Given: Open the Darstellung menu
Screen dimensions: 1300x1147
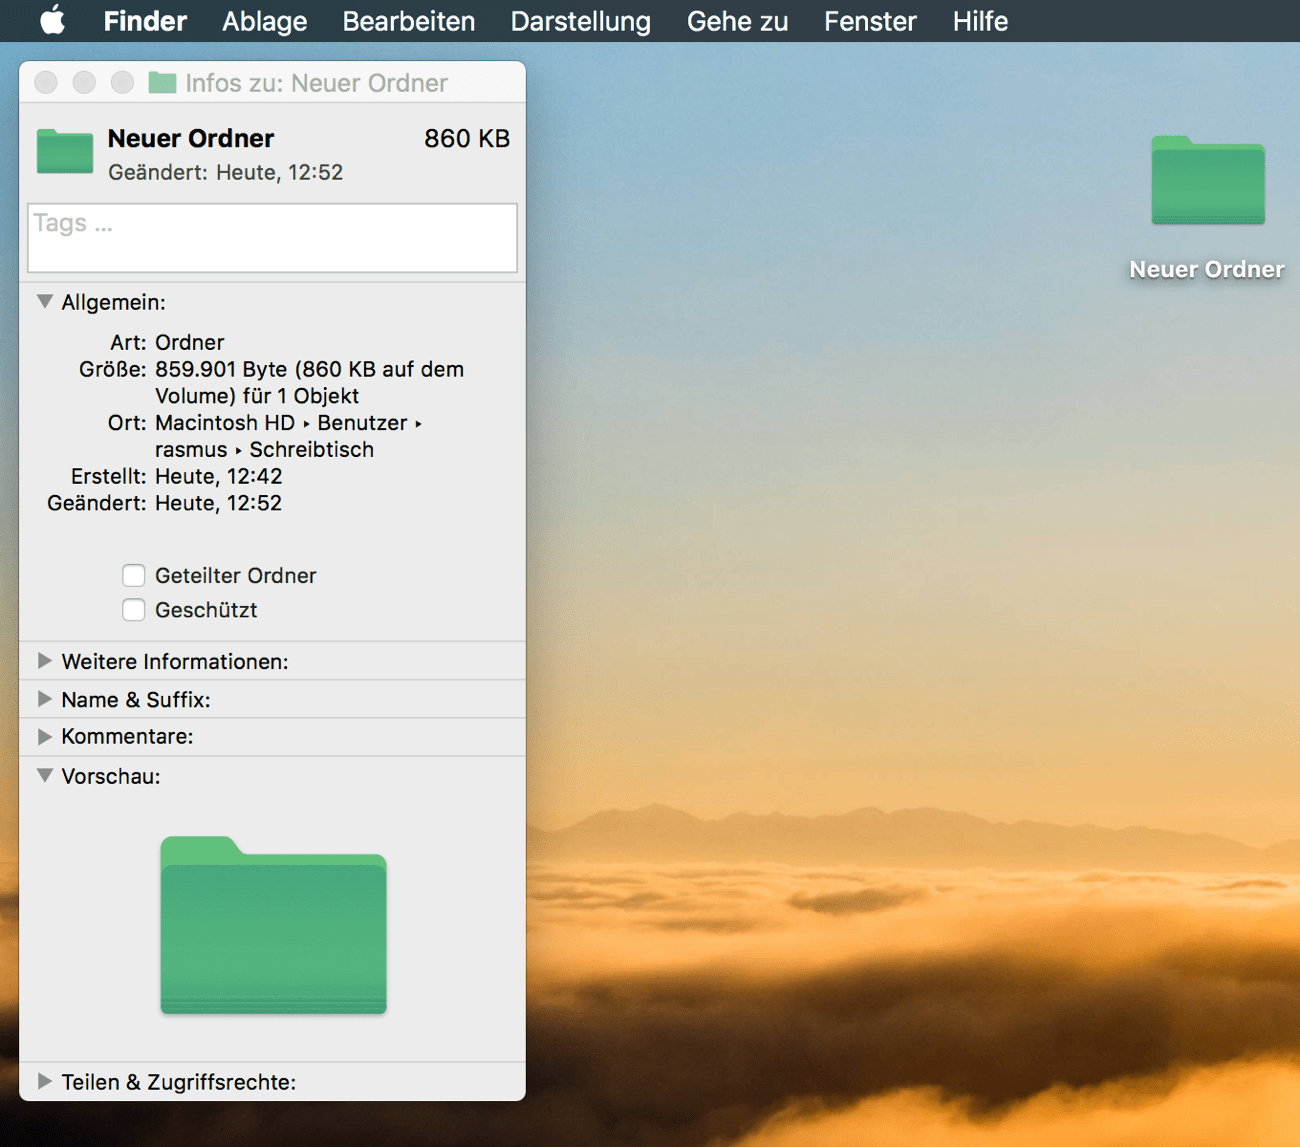Looking at the screenshot, I should click(x=580, y=21).
